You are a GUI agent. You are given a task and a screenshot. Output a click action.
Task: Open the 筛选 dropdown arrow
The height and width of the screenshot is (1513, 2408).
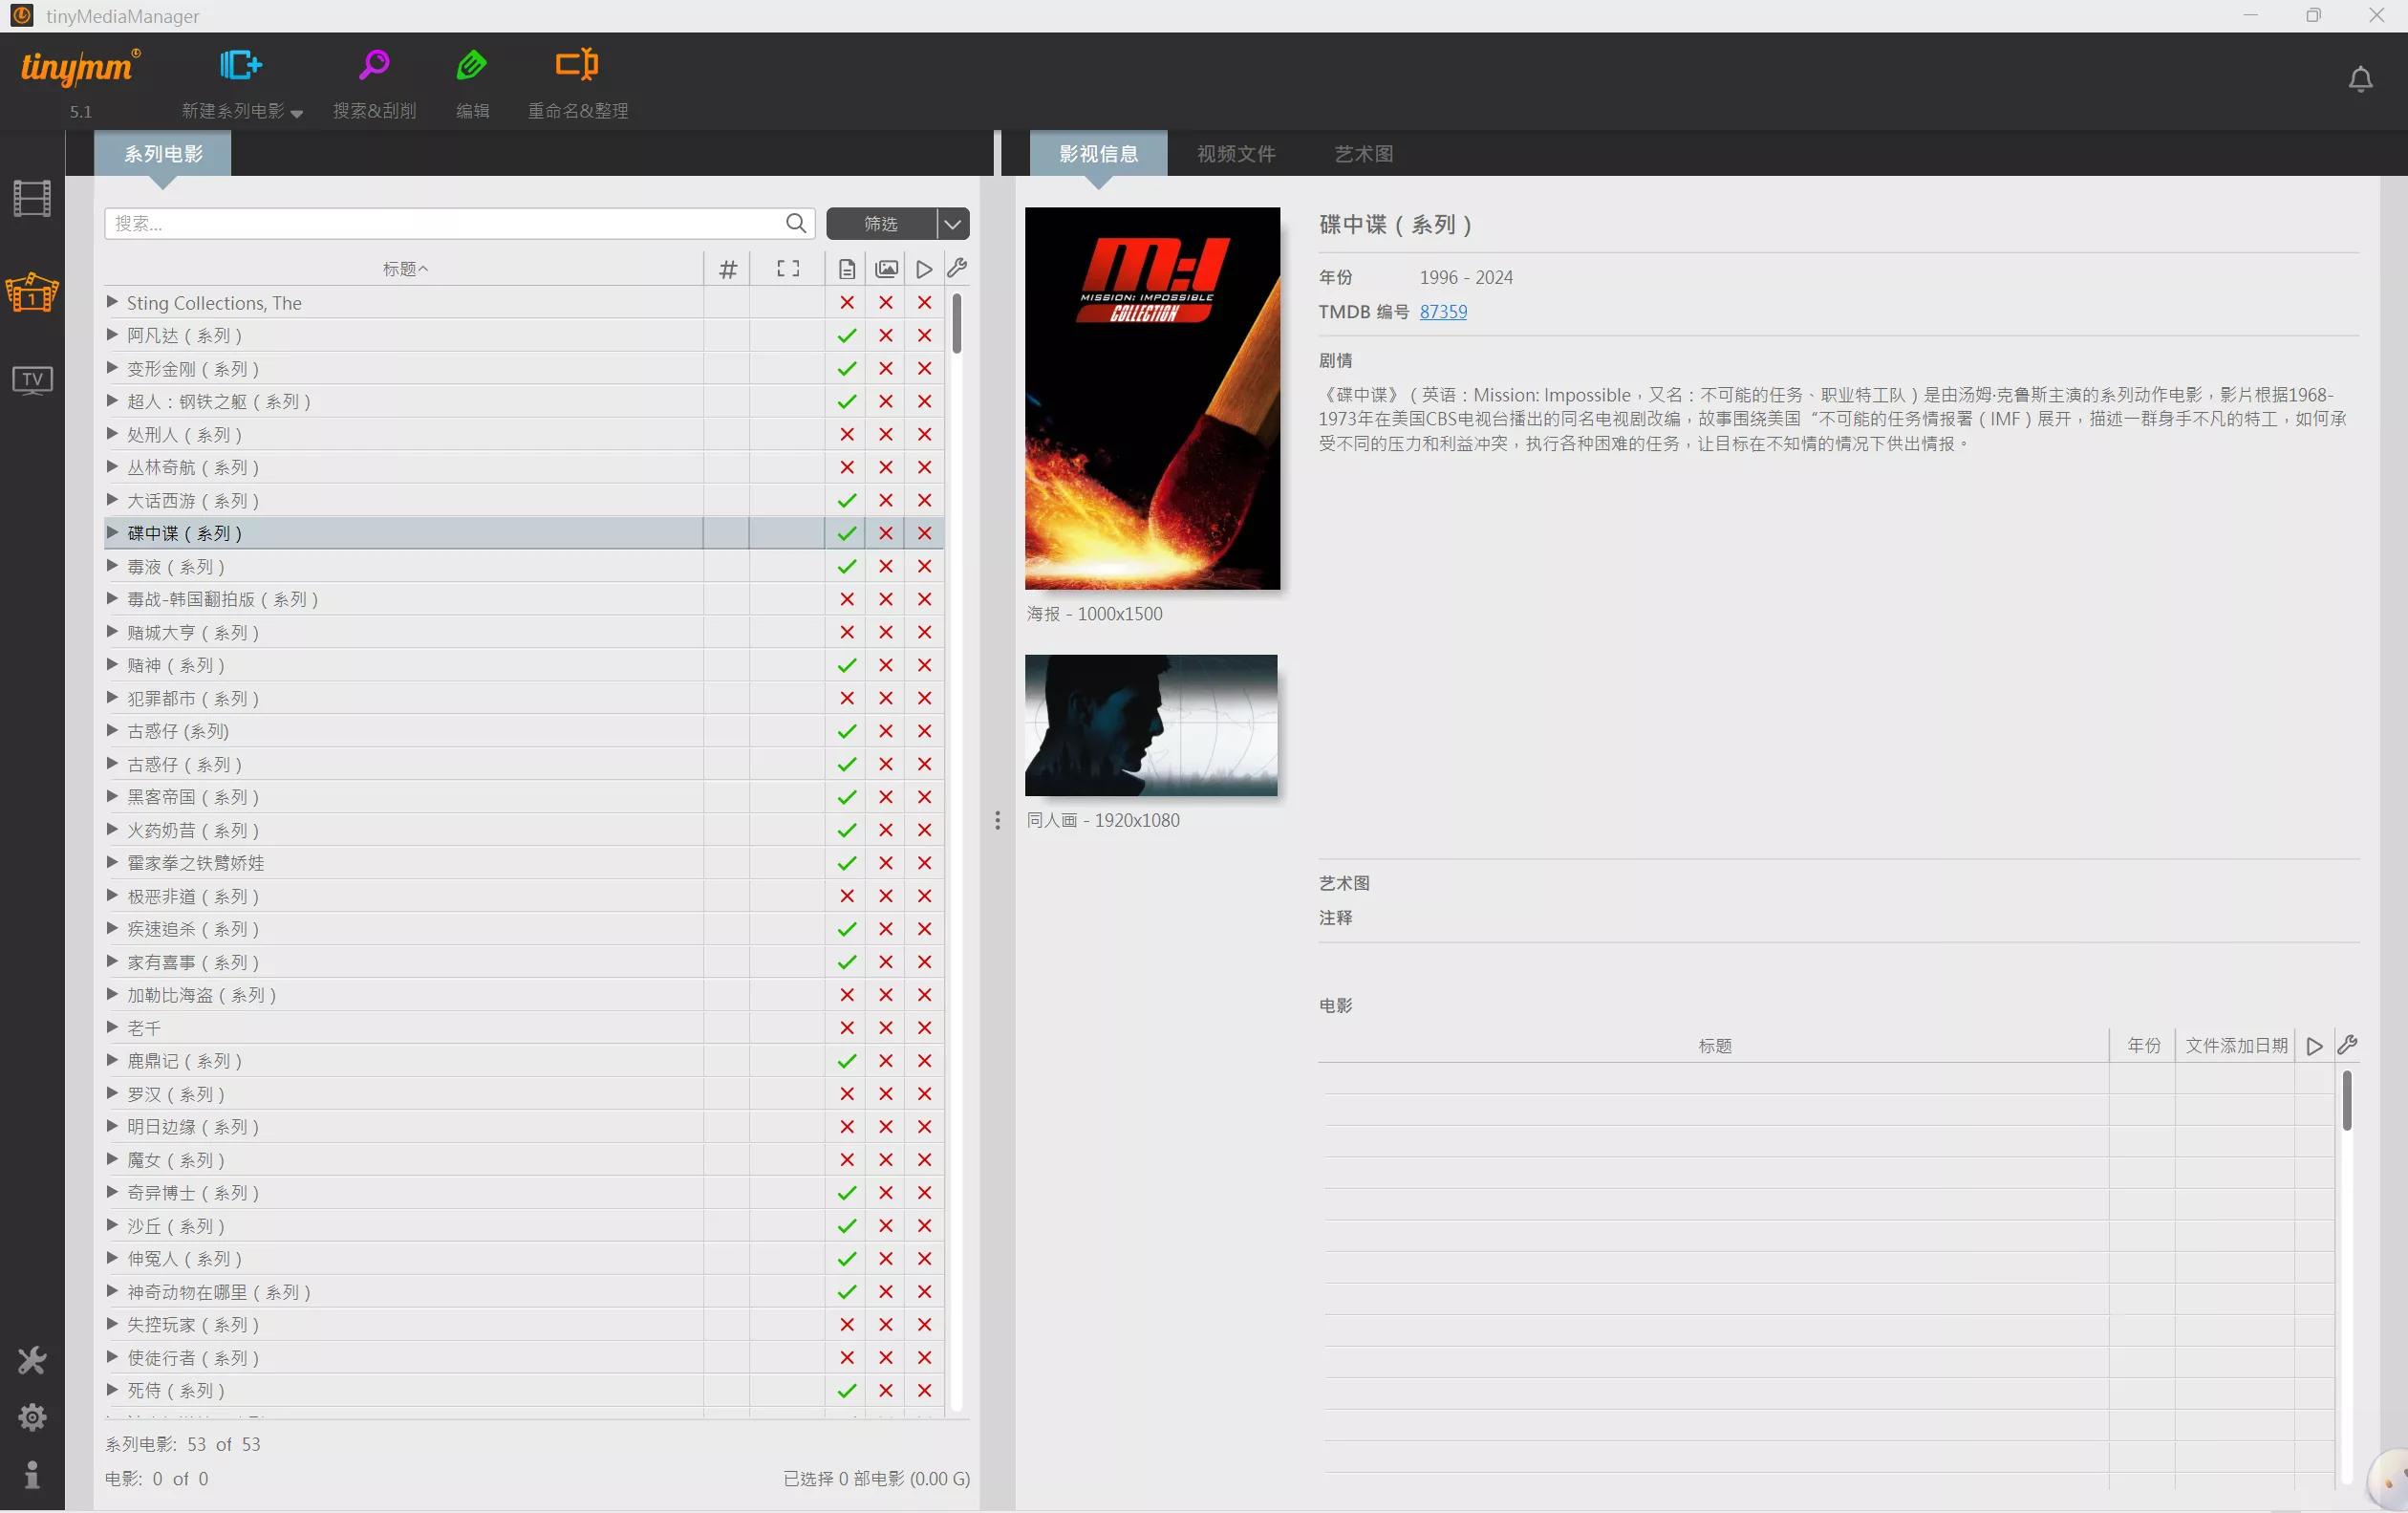click(953, 224)
